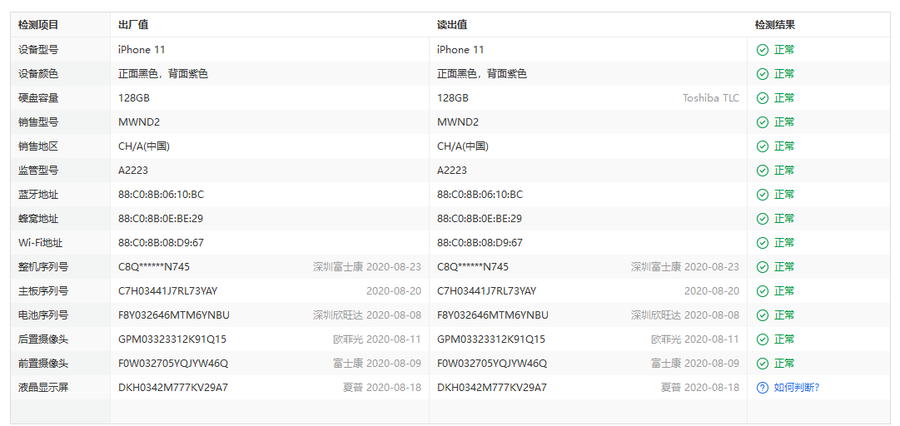
Task: Click the 正常 text in 设备型号 row
Action: 784,50
